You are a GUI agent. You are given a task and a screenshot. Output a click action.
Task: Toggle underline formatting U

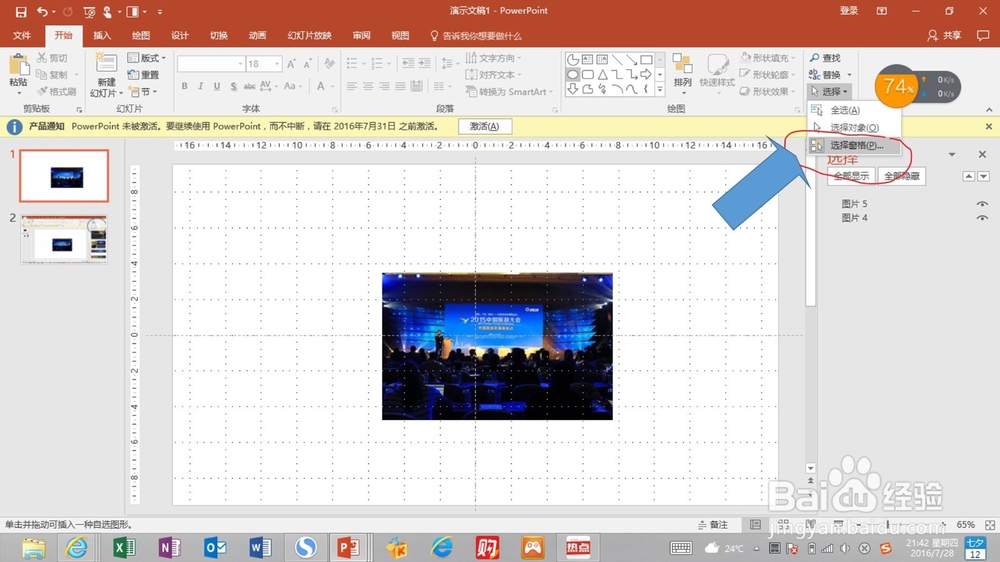click(217, 86)
